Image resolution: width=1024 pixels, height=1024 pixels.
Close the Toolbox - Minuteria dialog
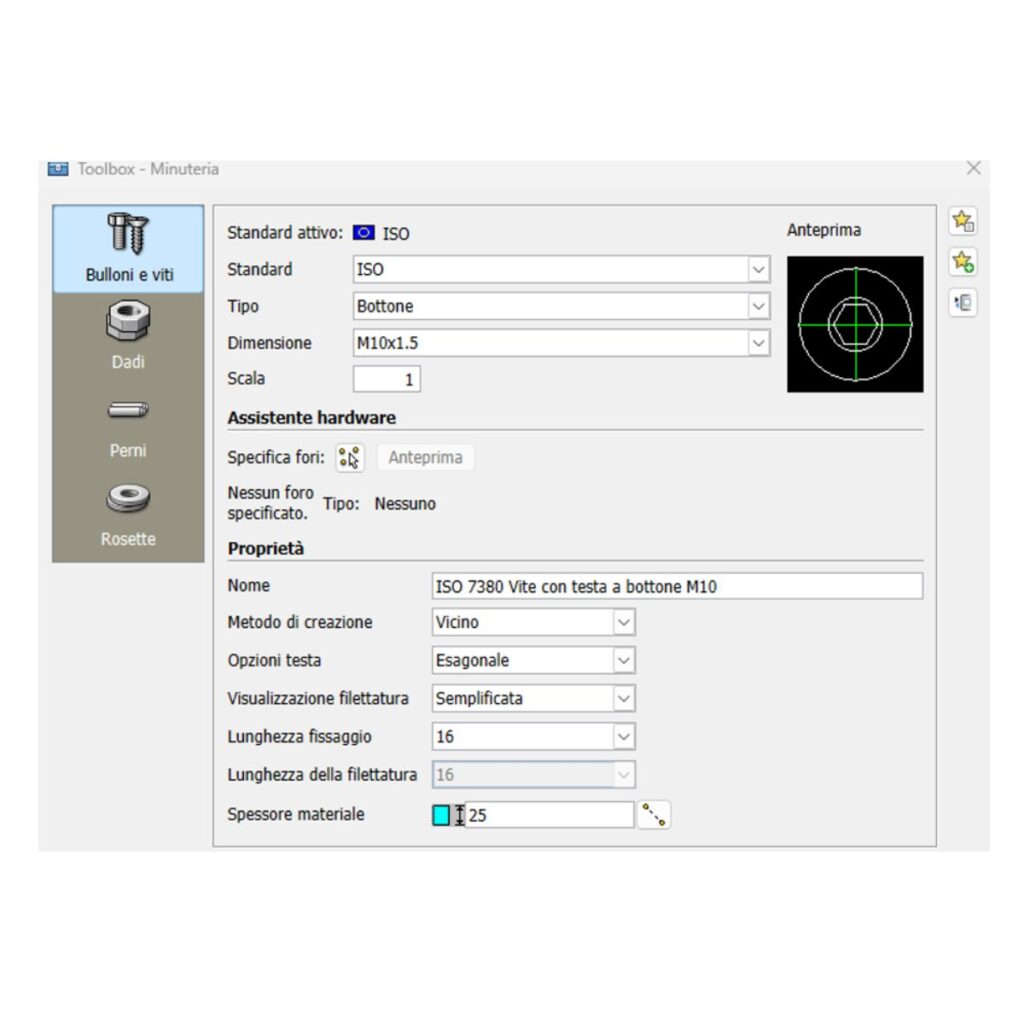click(974, 168)
